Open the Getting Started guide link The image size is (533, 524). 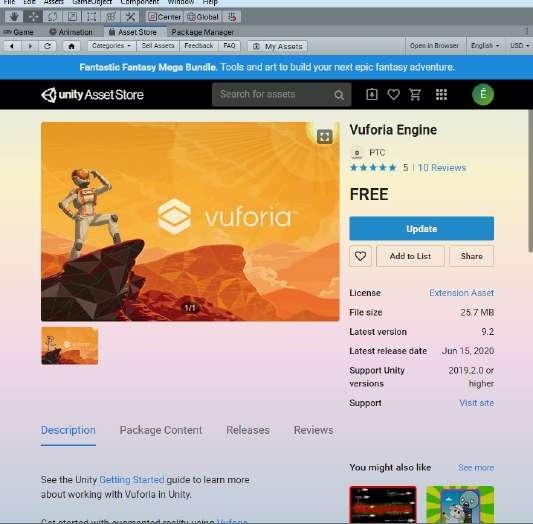tap(132, 479)
